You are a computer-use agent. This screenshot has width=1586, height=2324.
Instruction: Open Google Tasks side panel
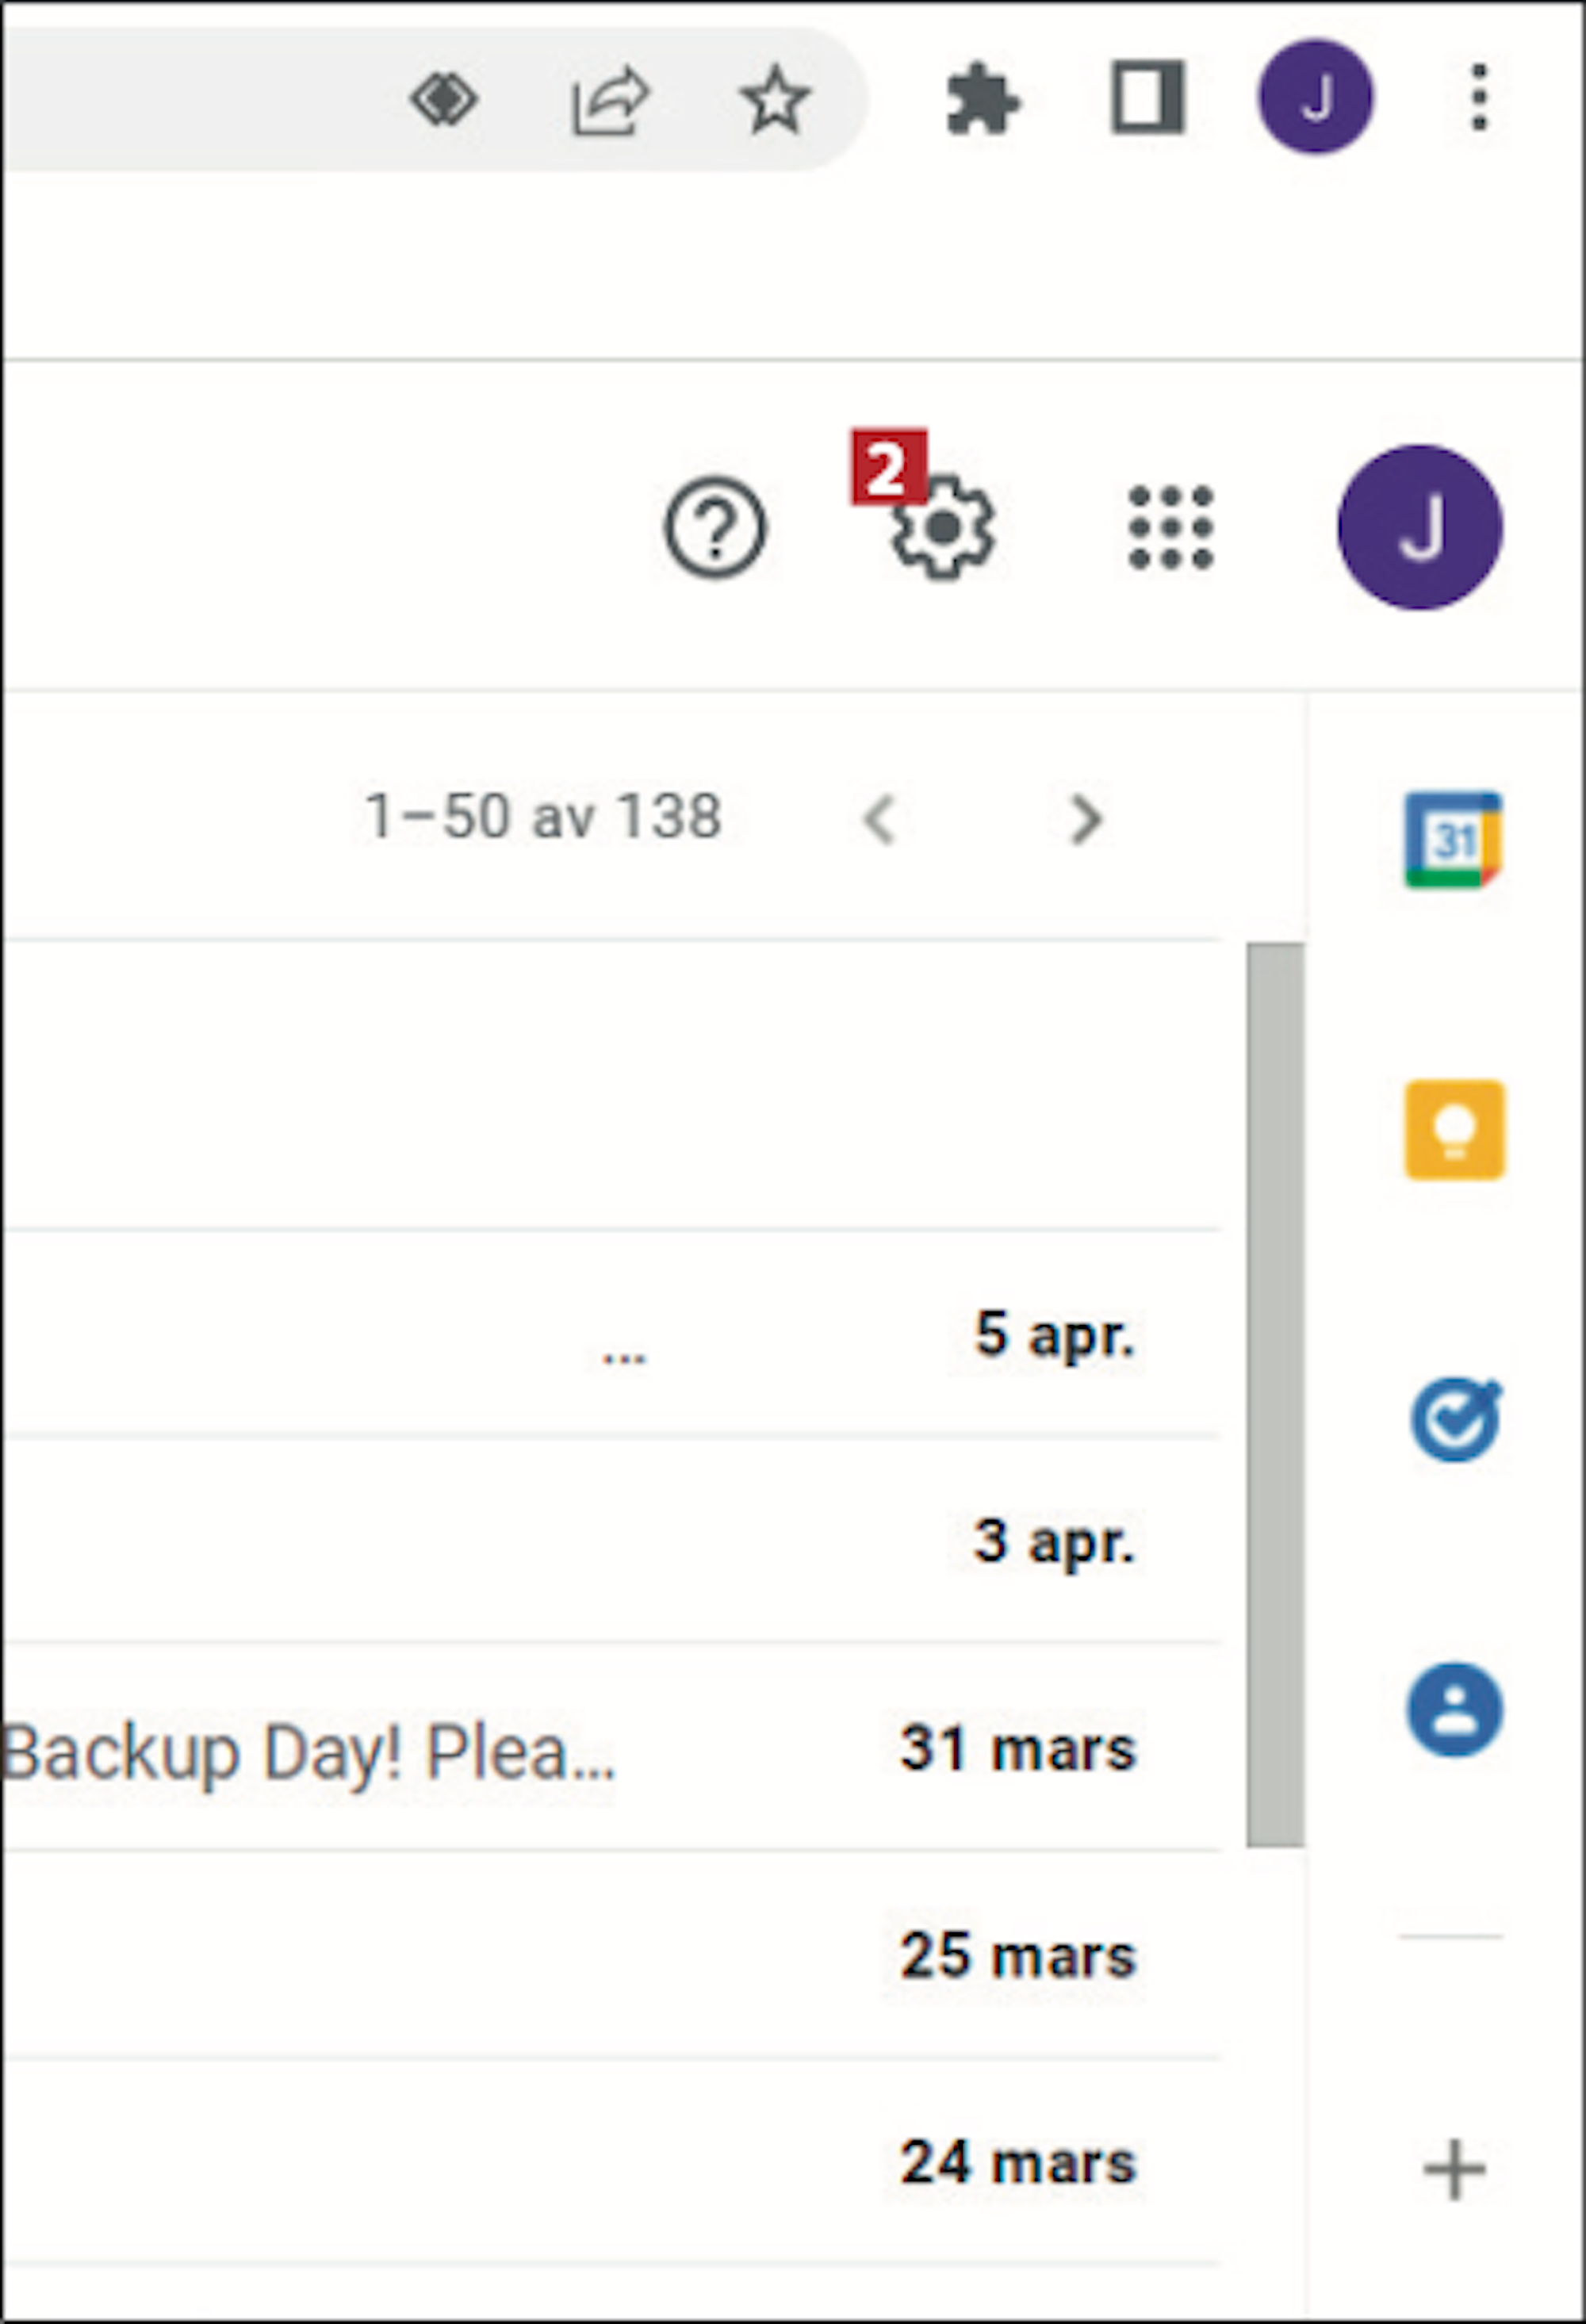coord(1456,1419)
